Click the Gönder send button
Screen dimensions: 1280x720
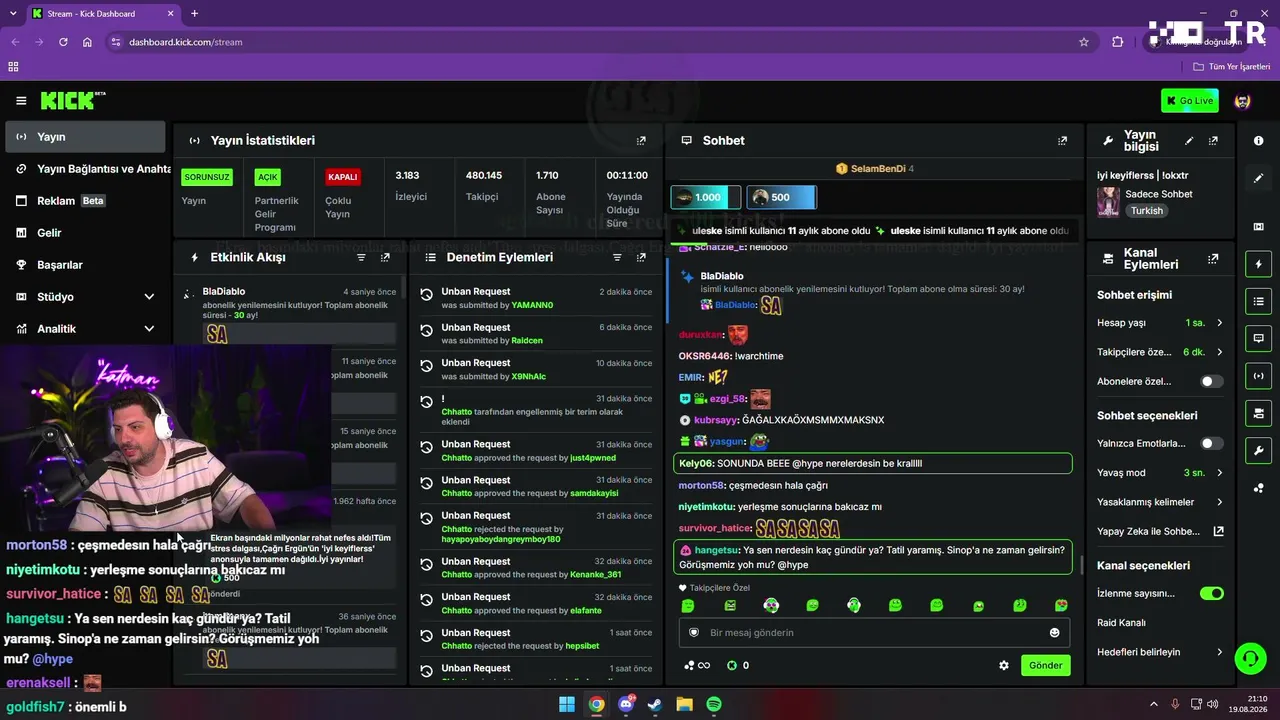pos(1046,665)
